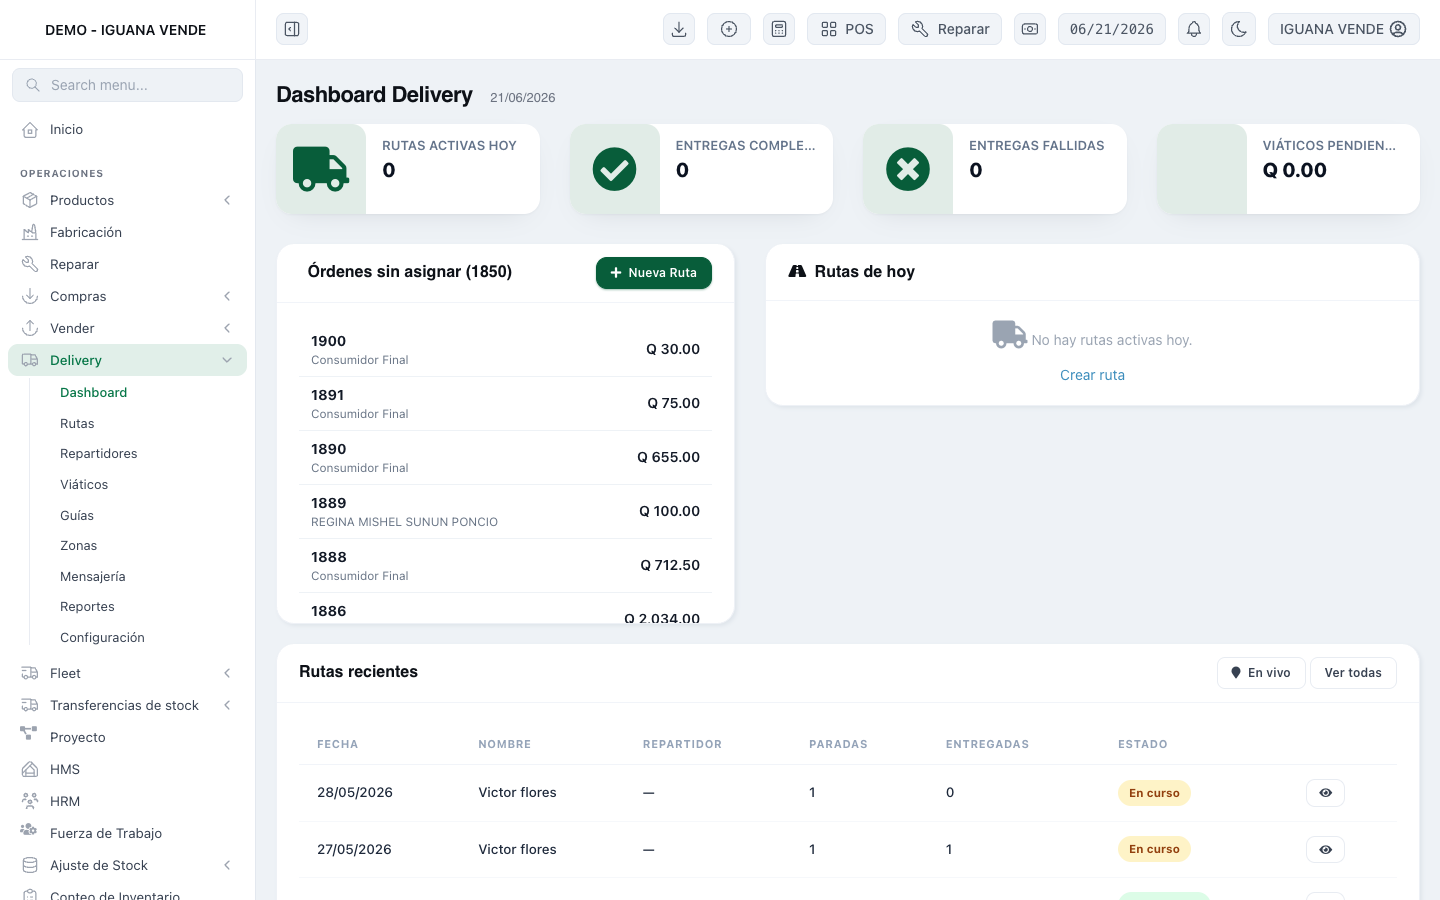The height and width of the screenshot is (900, 1440).
Task: Open Reparar in the sidebar
Action: coord(127,264)
